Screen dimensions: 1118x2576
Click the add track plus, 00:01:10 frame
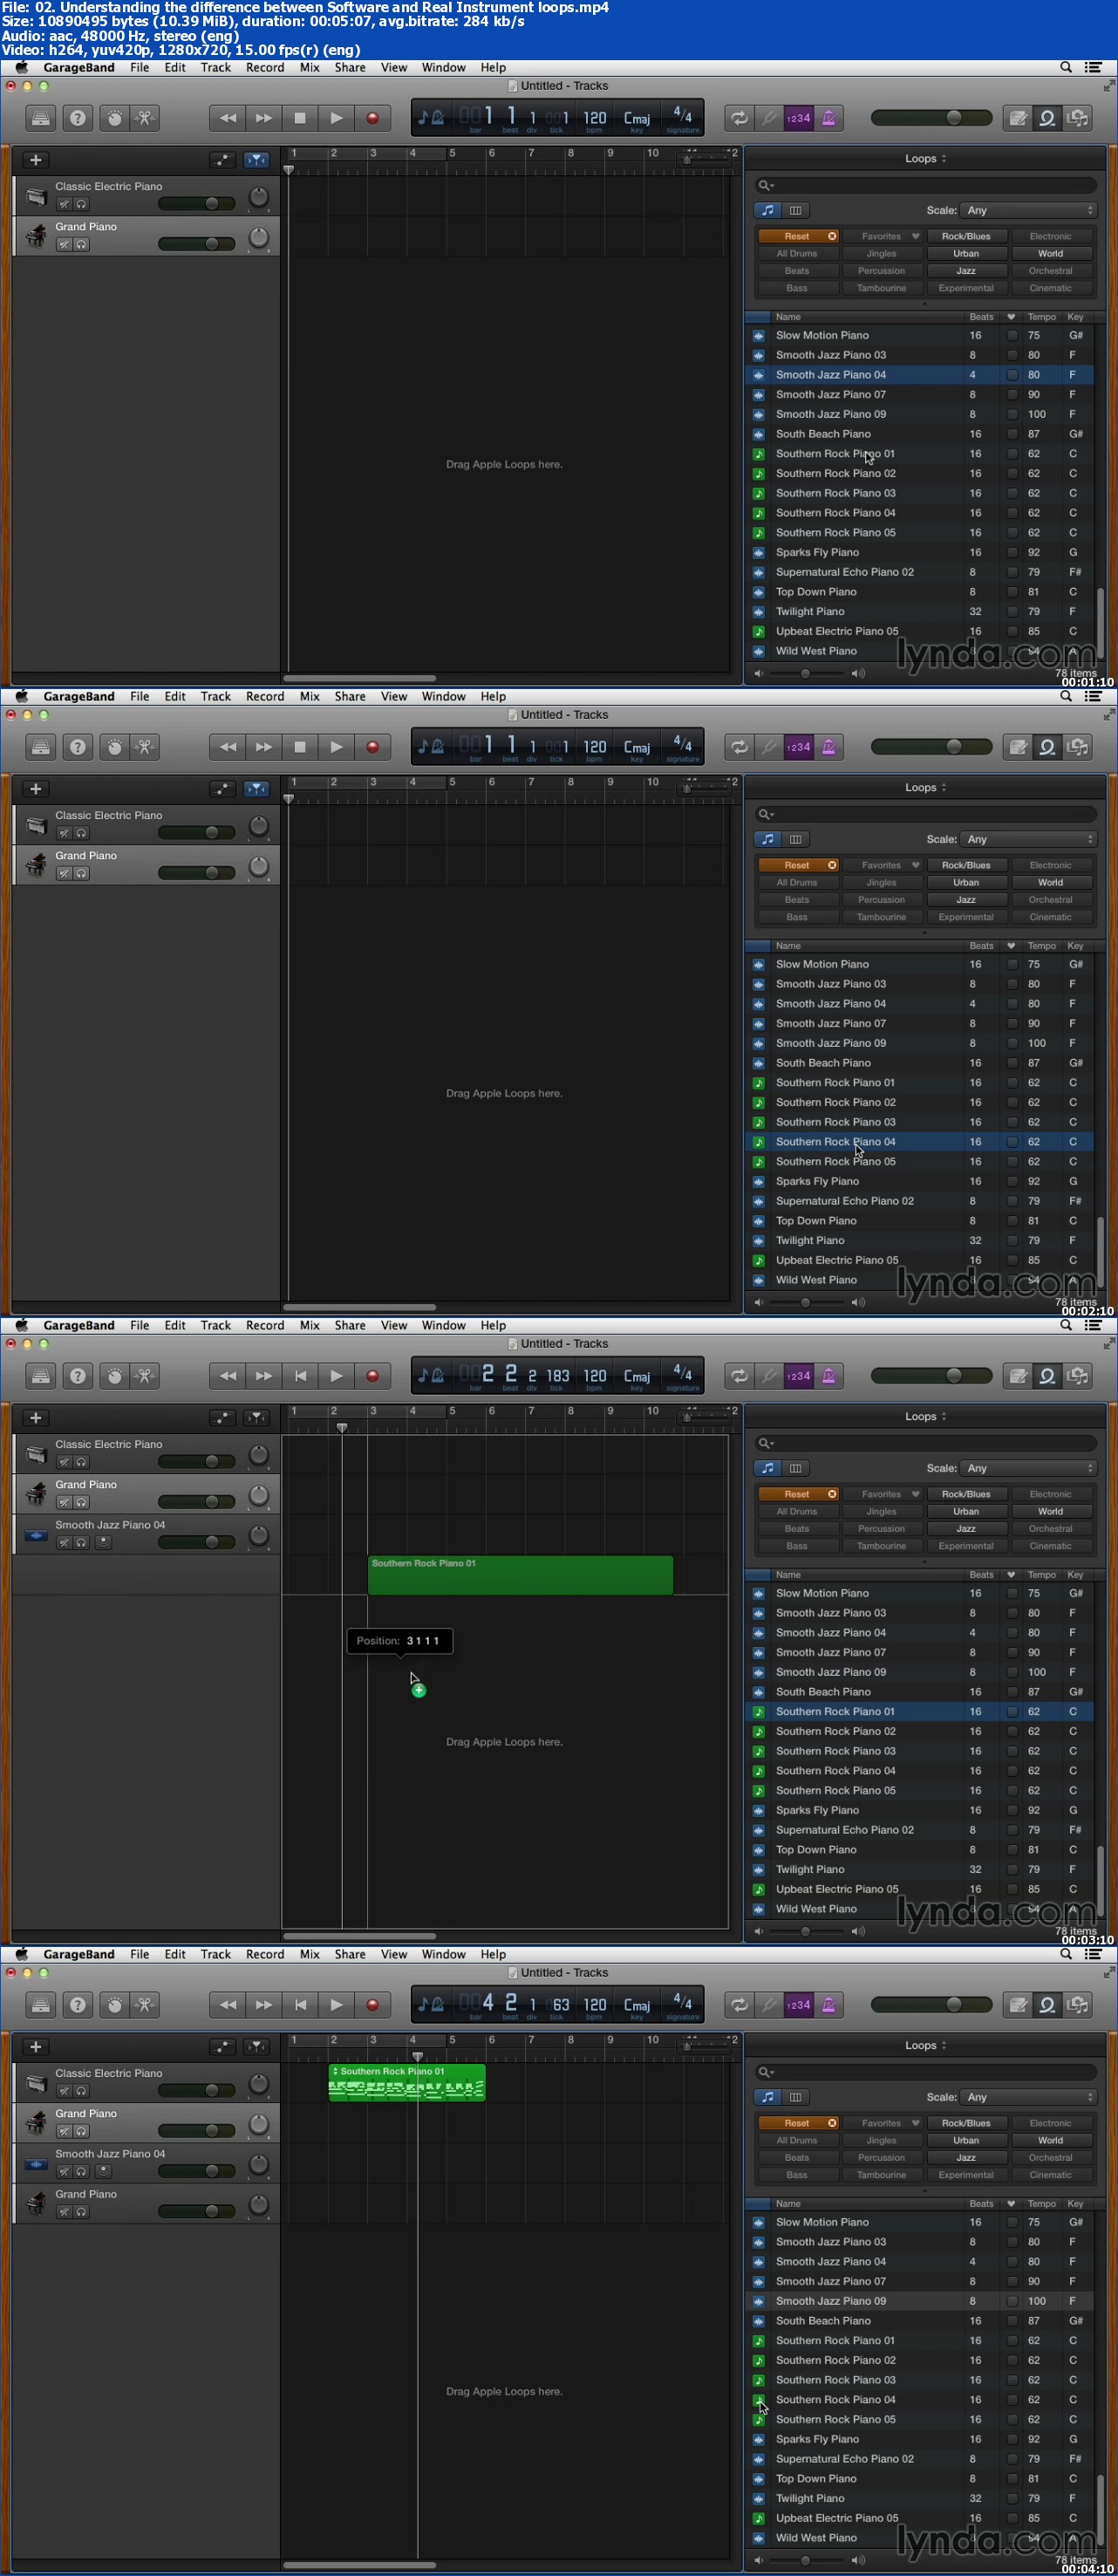click(36, 160)
